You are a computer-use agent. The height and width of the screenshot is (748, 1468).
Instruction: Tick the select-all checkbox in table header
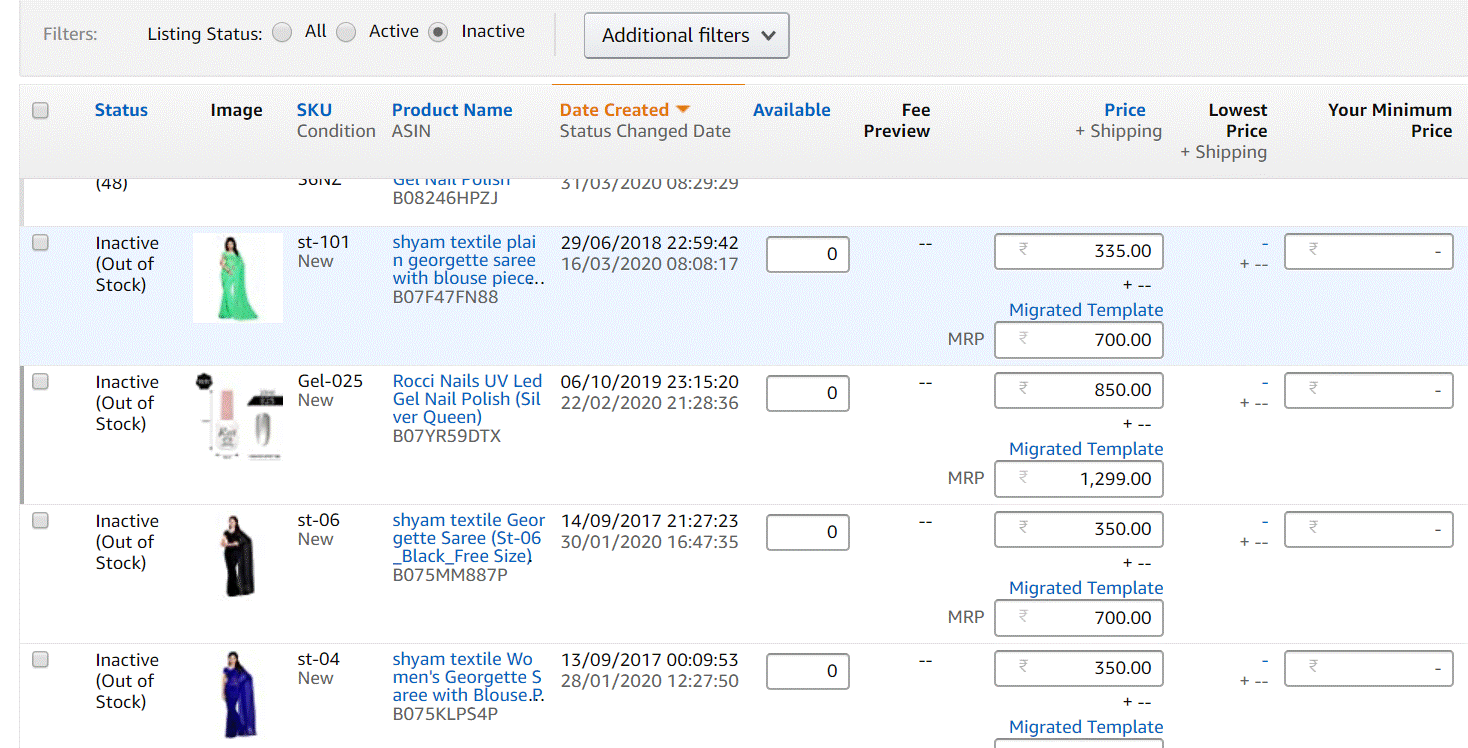coord(40,111)
